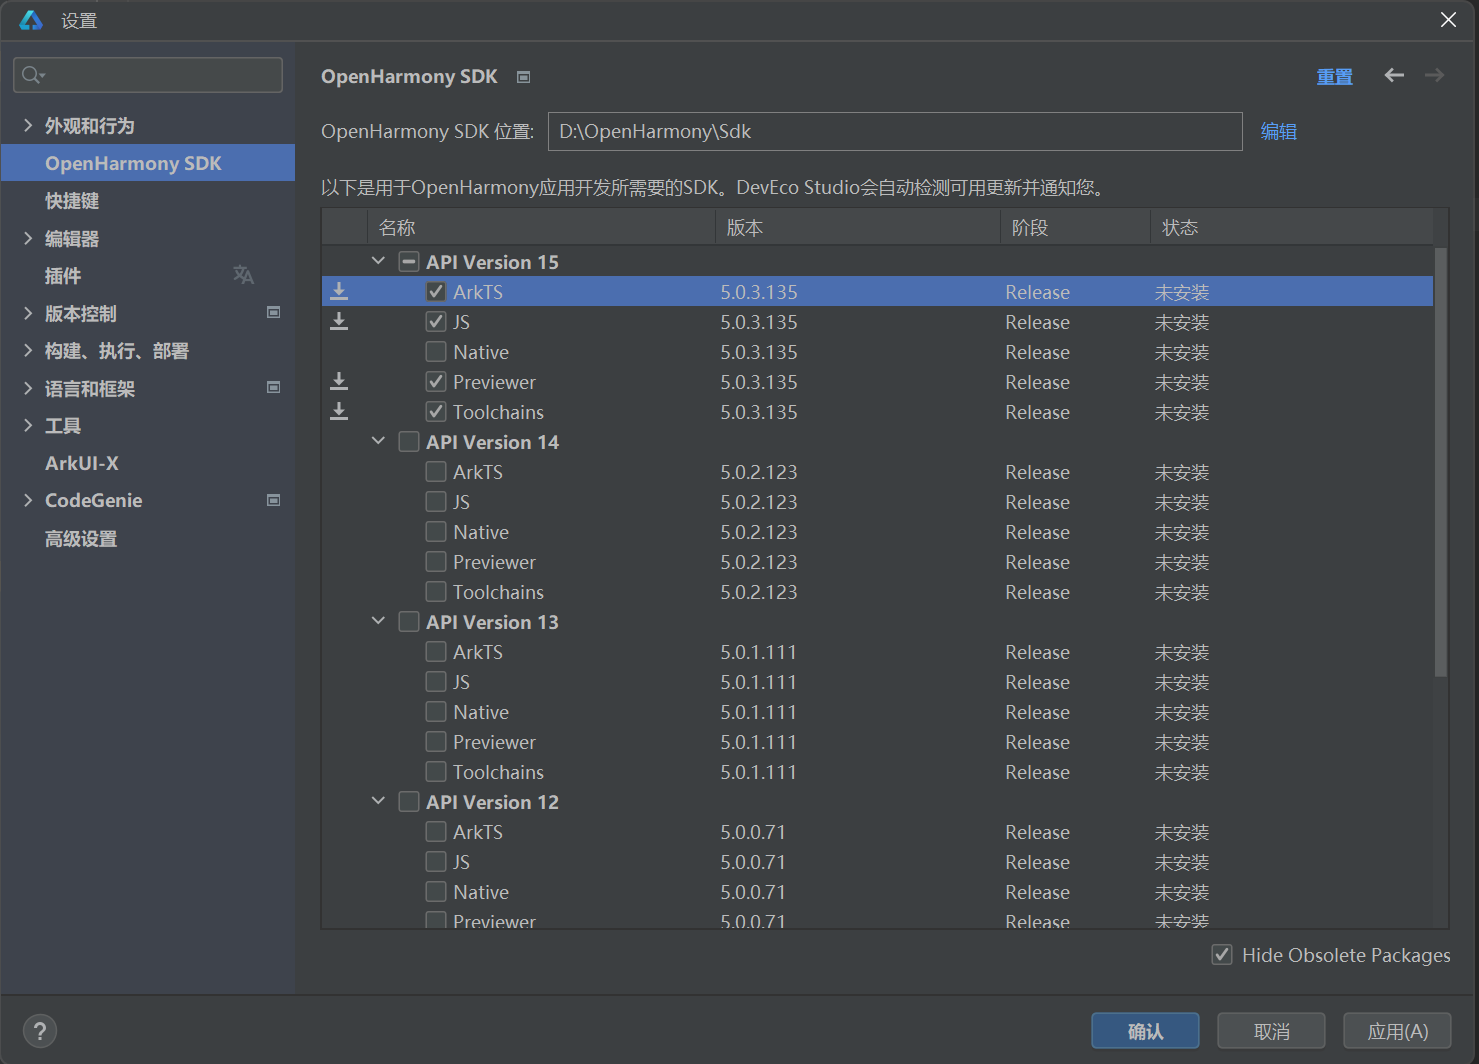1479x1064 pixels.
Task: Select Previewer name in 5.0.2.123 row
Action: pyautogui.click(x=494, y=562)
